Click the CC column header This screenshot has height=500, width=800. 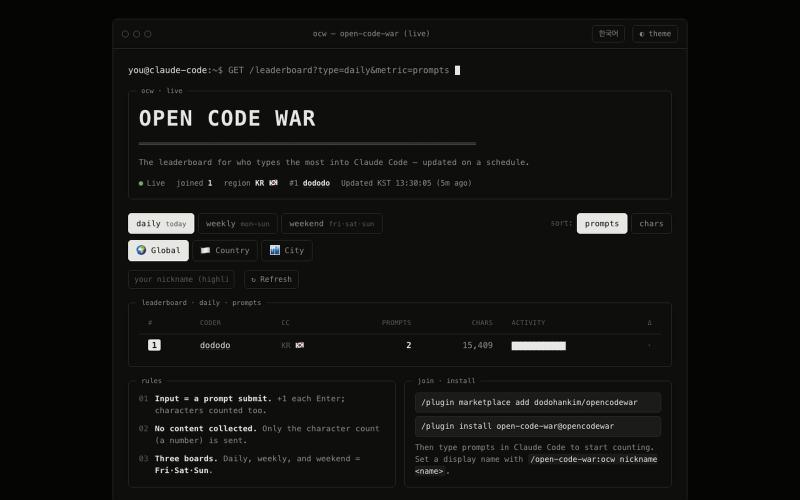tap(285, 322)
